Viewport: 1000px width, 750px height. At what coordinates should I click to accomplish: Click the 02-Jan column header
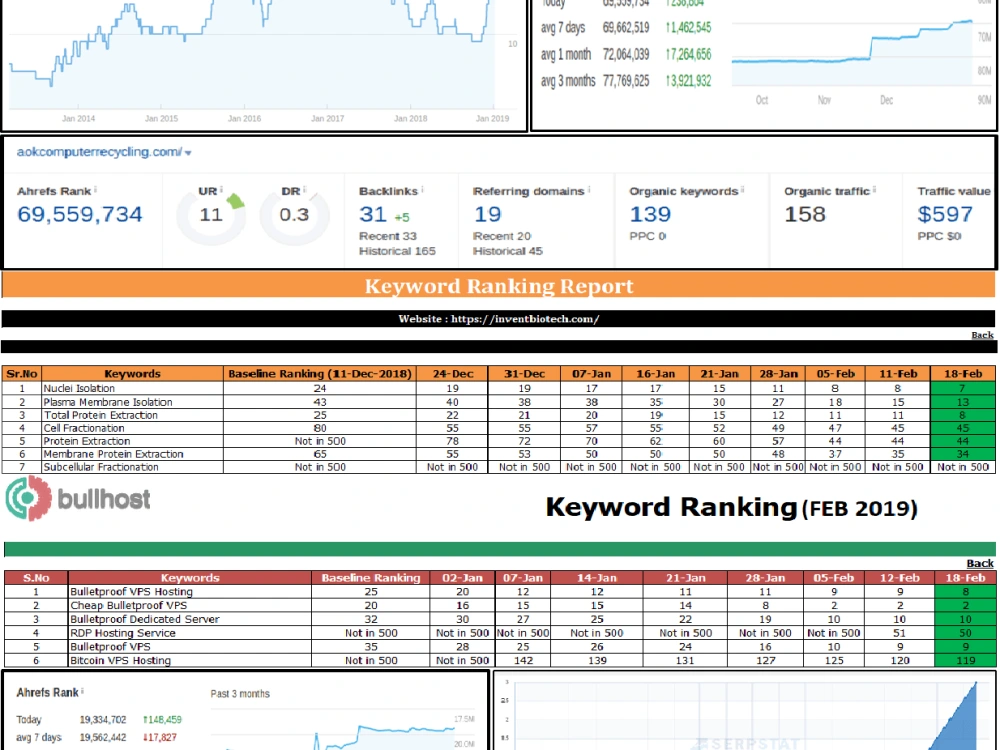click(462, 578)
